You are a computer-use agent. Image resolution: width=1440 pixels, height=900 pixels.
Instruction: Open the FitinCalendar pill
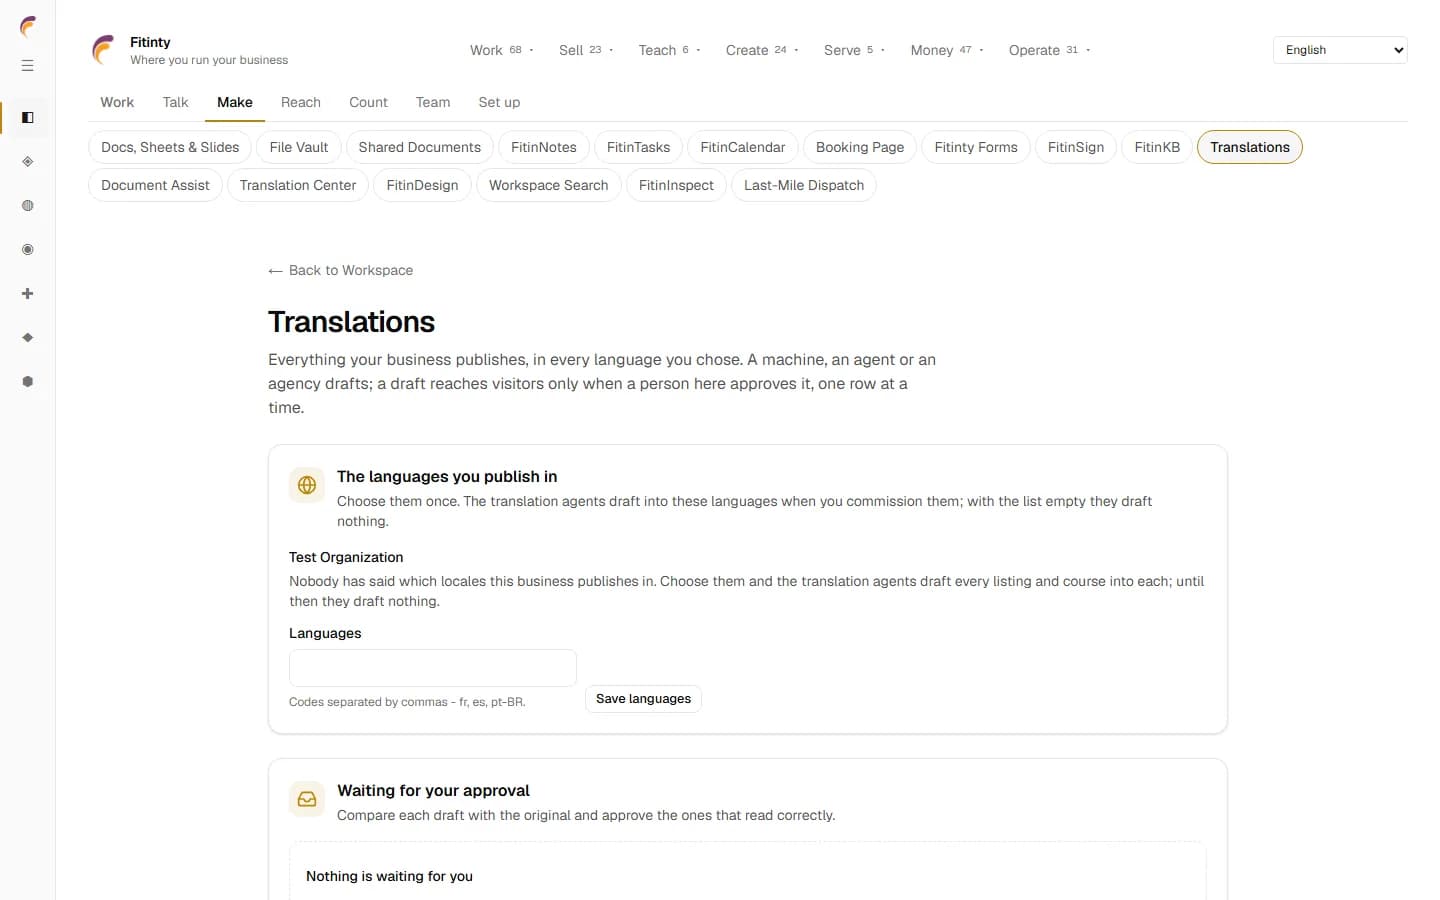(x=743, y=147)
